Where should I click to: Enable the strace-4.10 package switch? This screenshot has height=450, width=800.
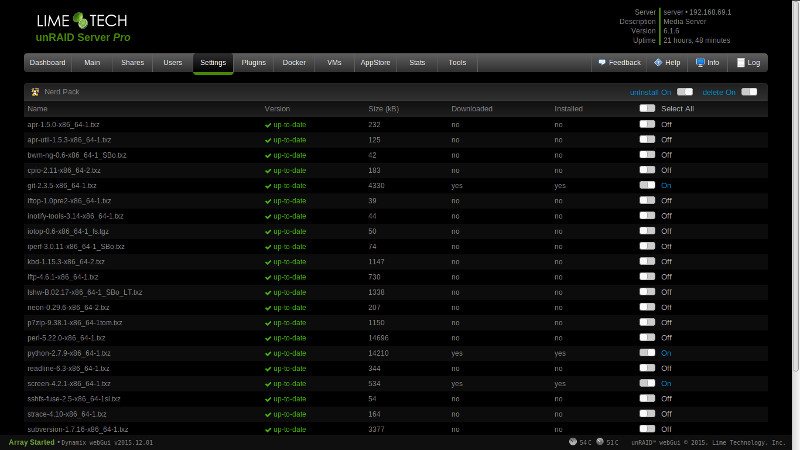click(x=647, y=413)
